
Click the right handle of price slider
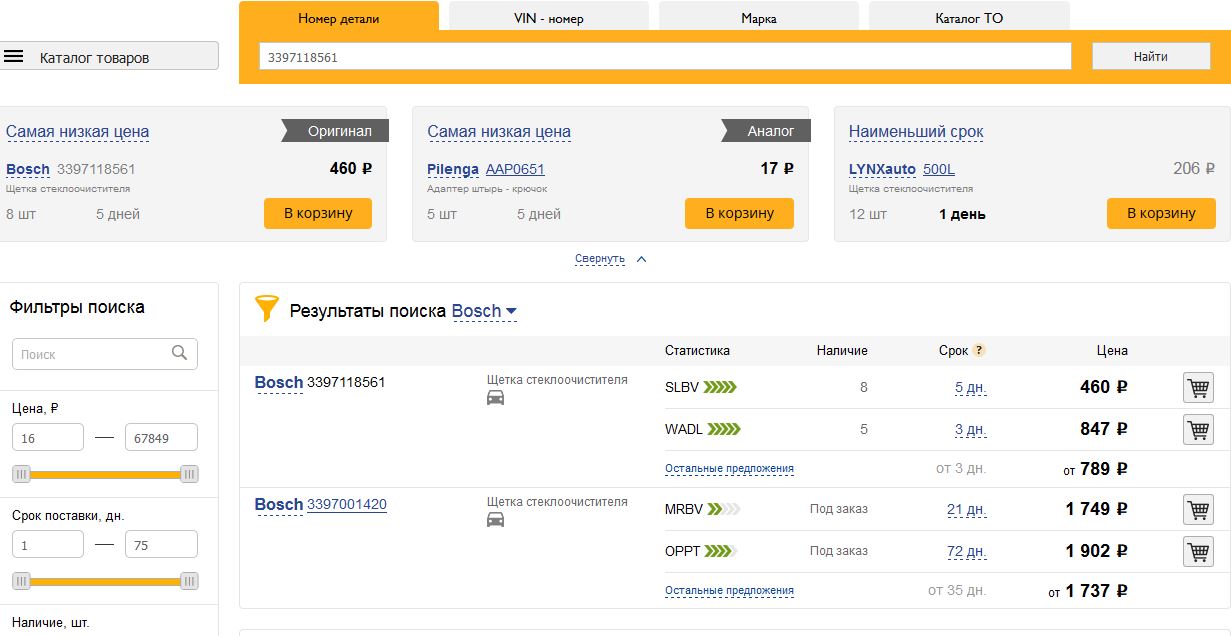tap(189, 474)
